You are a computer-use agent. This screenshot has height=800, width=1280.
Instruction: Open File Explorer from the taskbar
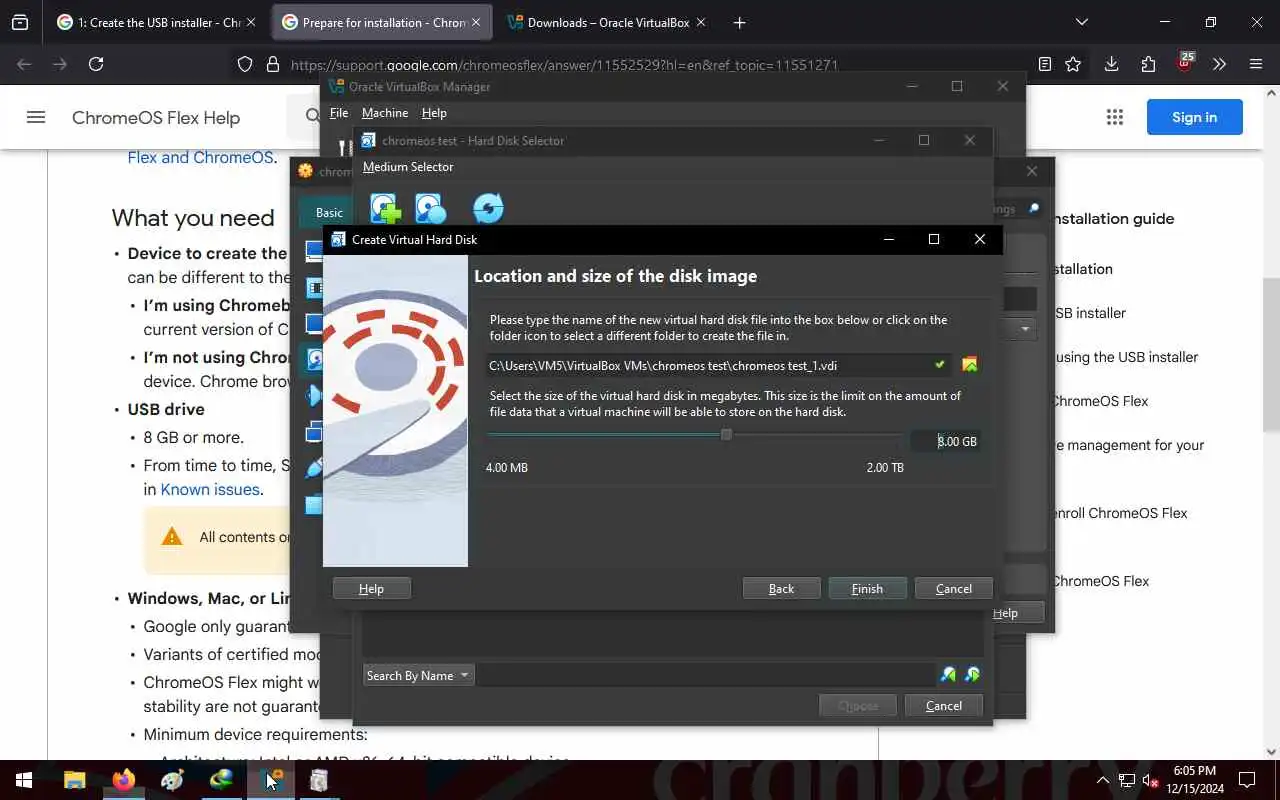tap(75, 780)
